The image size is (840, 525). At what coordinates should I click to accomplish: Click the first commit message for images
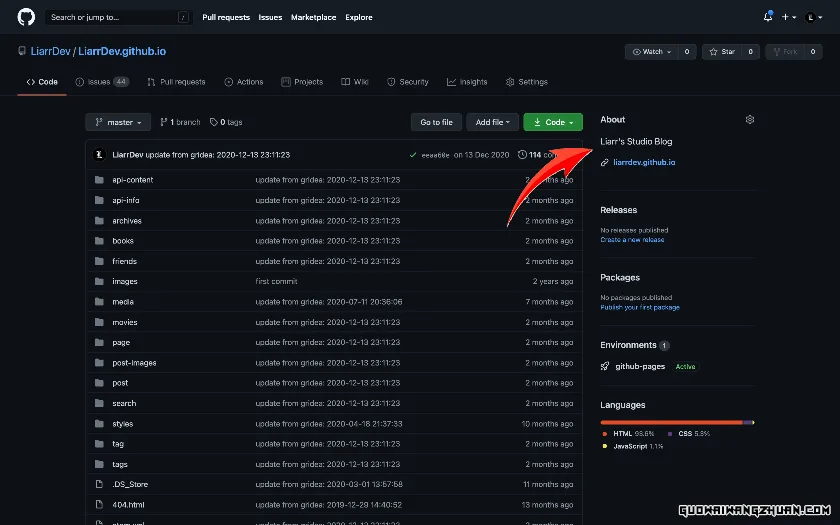[276, 281]
